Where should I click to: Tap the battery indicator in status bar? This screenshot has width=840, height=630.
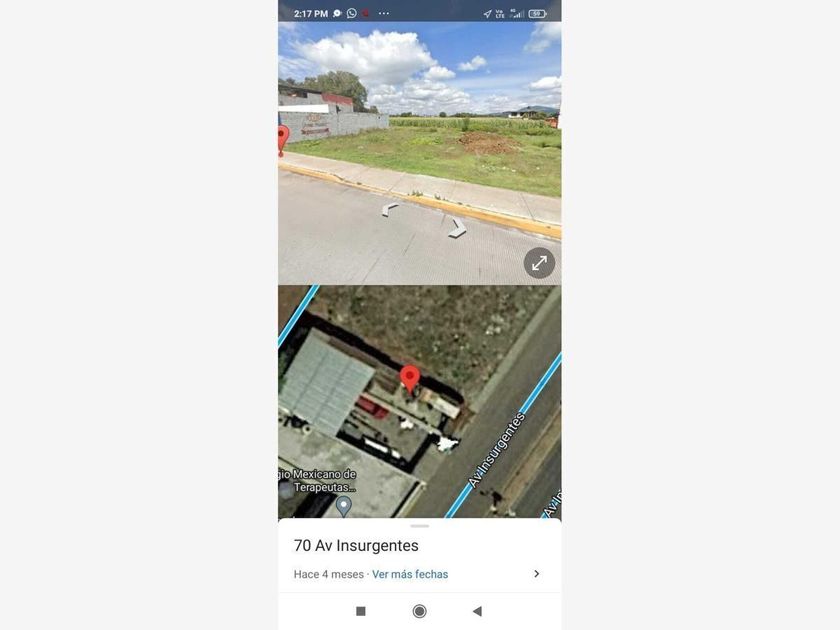click(537, 14)
